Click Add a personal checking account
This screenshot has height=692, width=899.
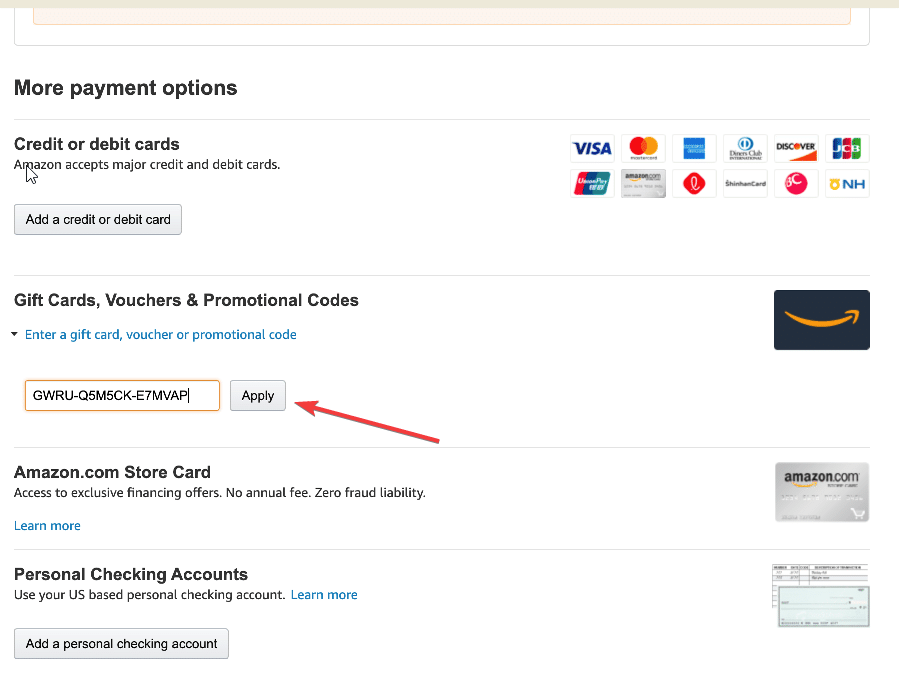(120, 643)
